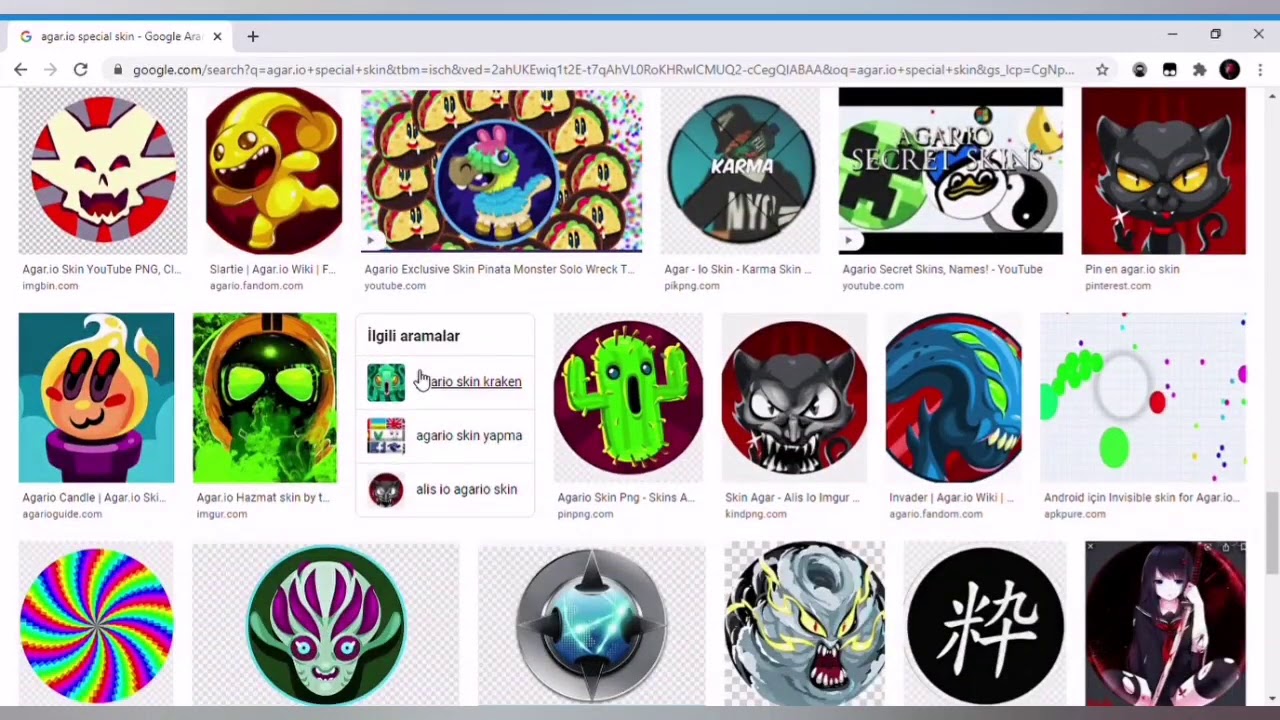The width and height of the screenshot is (1280, 720).
Task: Click the apkpure.com source text
Action: (1075, 514)
